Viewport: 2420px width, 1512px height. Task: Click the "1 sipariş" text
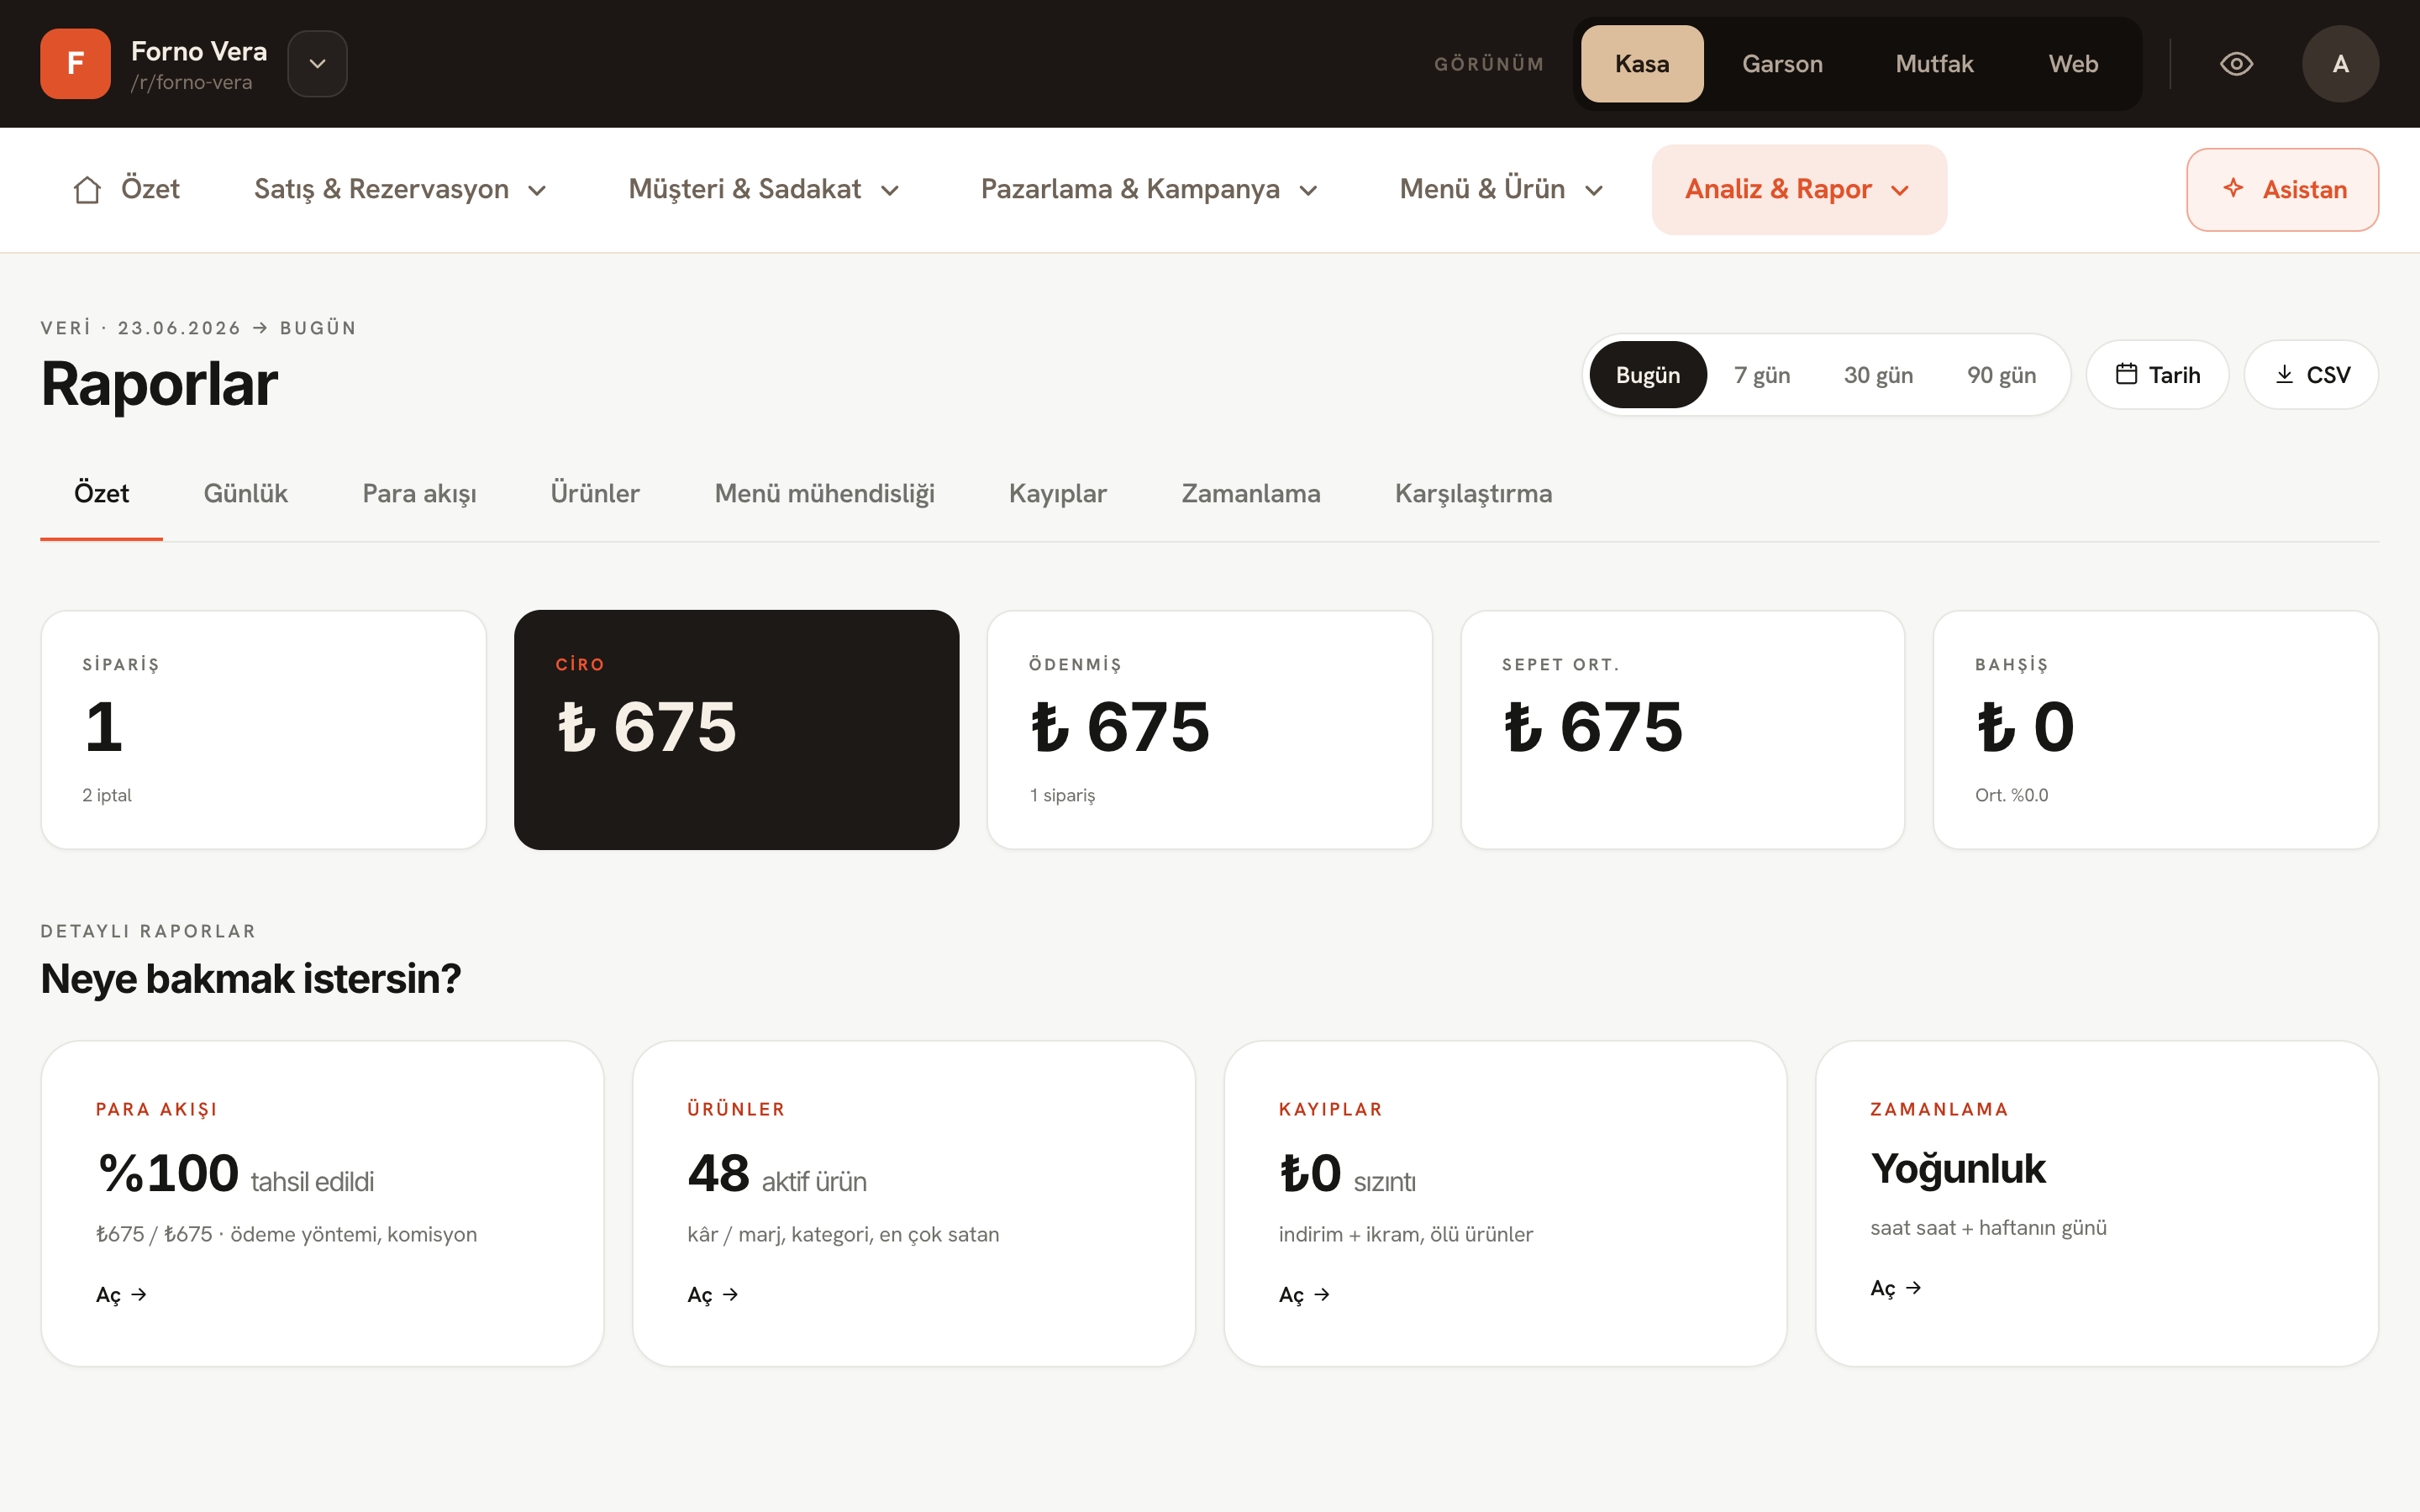(1062, 796)
